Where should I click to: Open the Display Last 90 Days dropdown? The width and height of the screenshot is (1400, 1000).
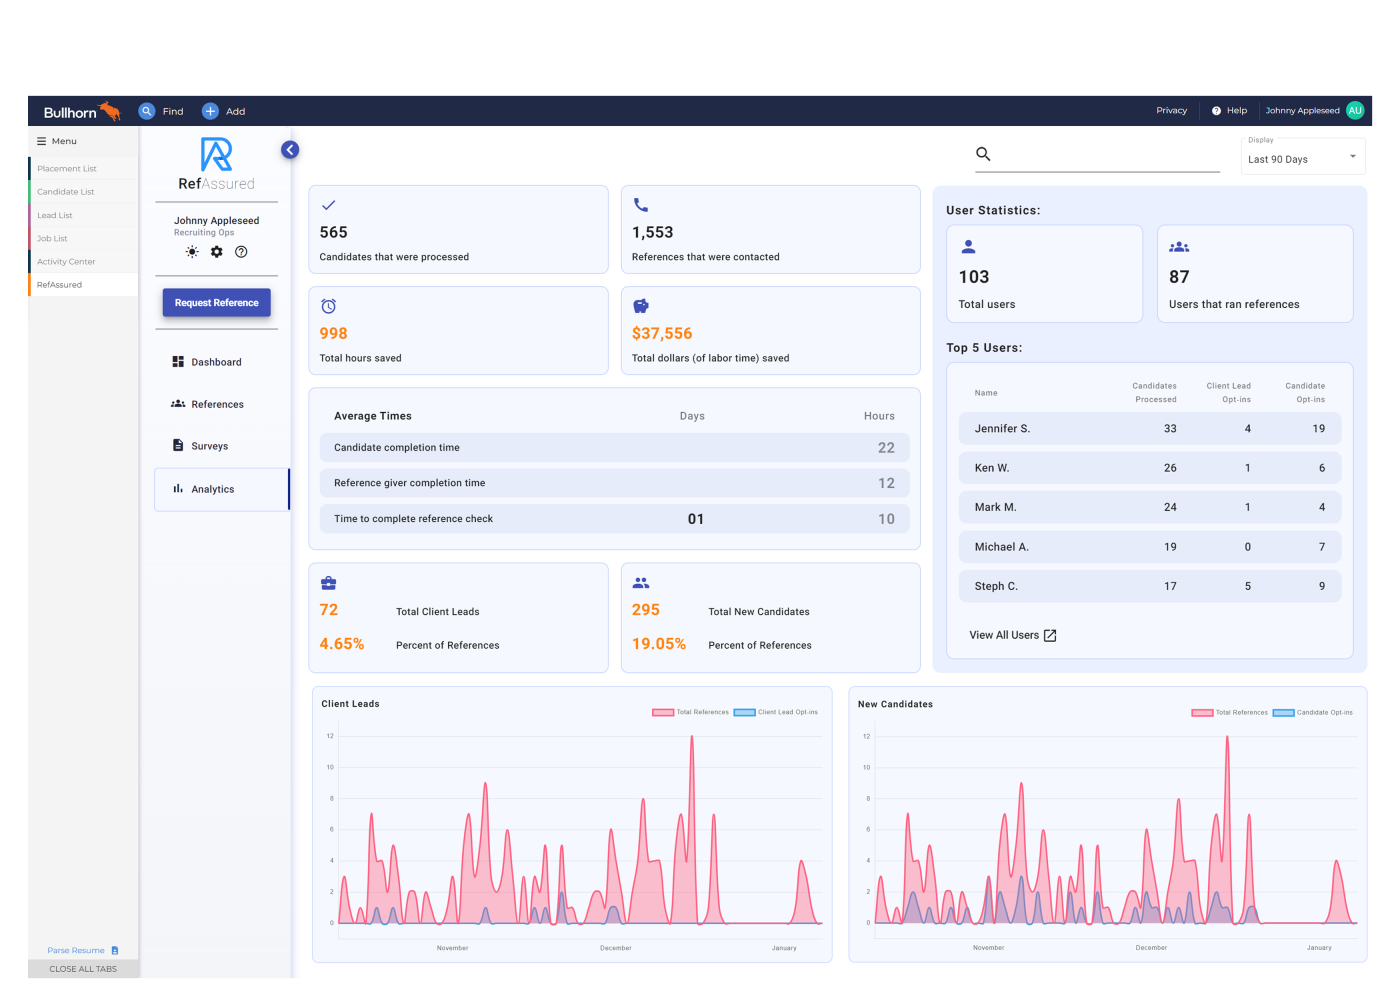pyautogui.click(x=1302, y=158)
